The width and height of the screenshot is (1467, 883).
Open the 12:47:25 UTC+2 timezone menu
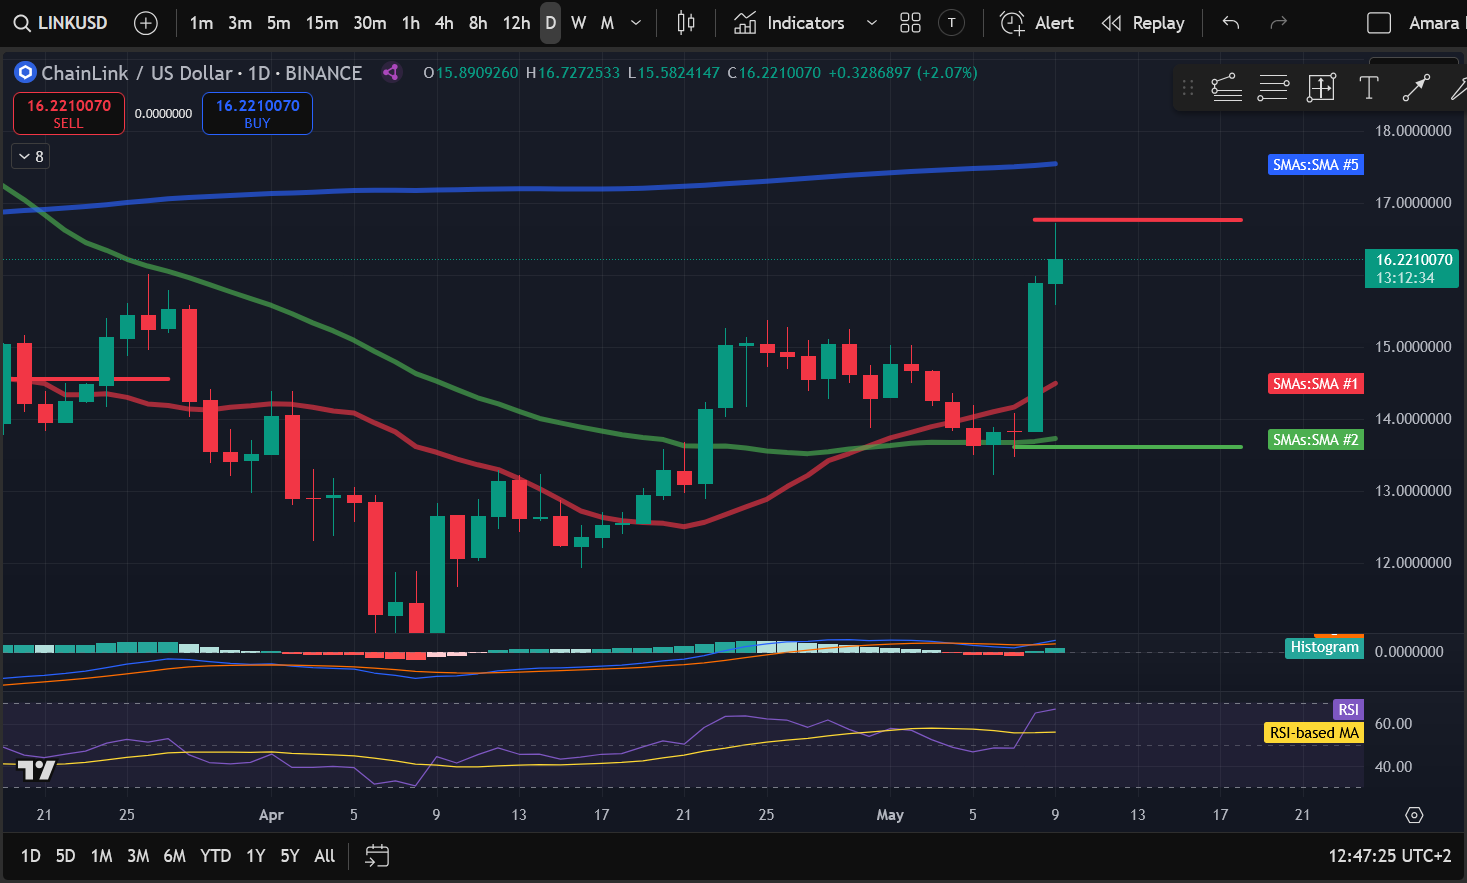pyautogui.click(x=1389, y=856)
